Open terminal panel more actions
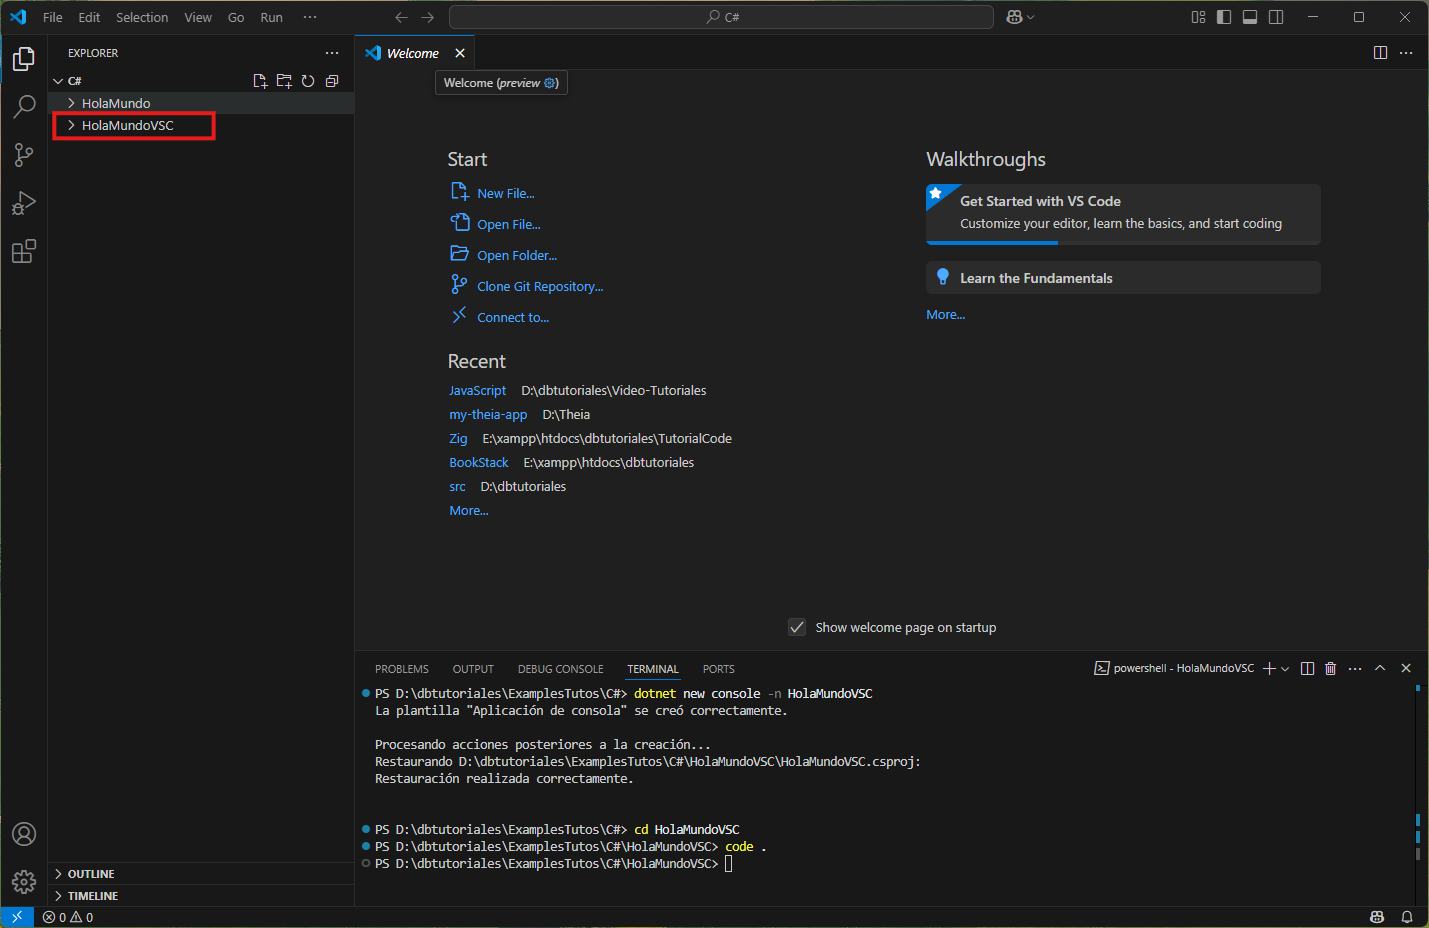 point(1355,668)
